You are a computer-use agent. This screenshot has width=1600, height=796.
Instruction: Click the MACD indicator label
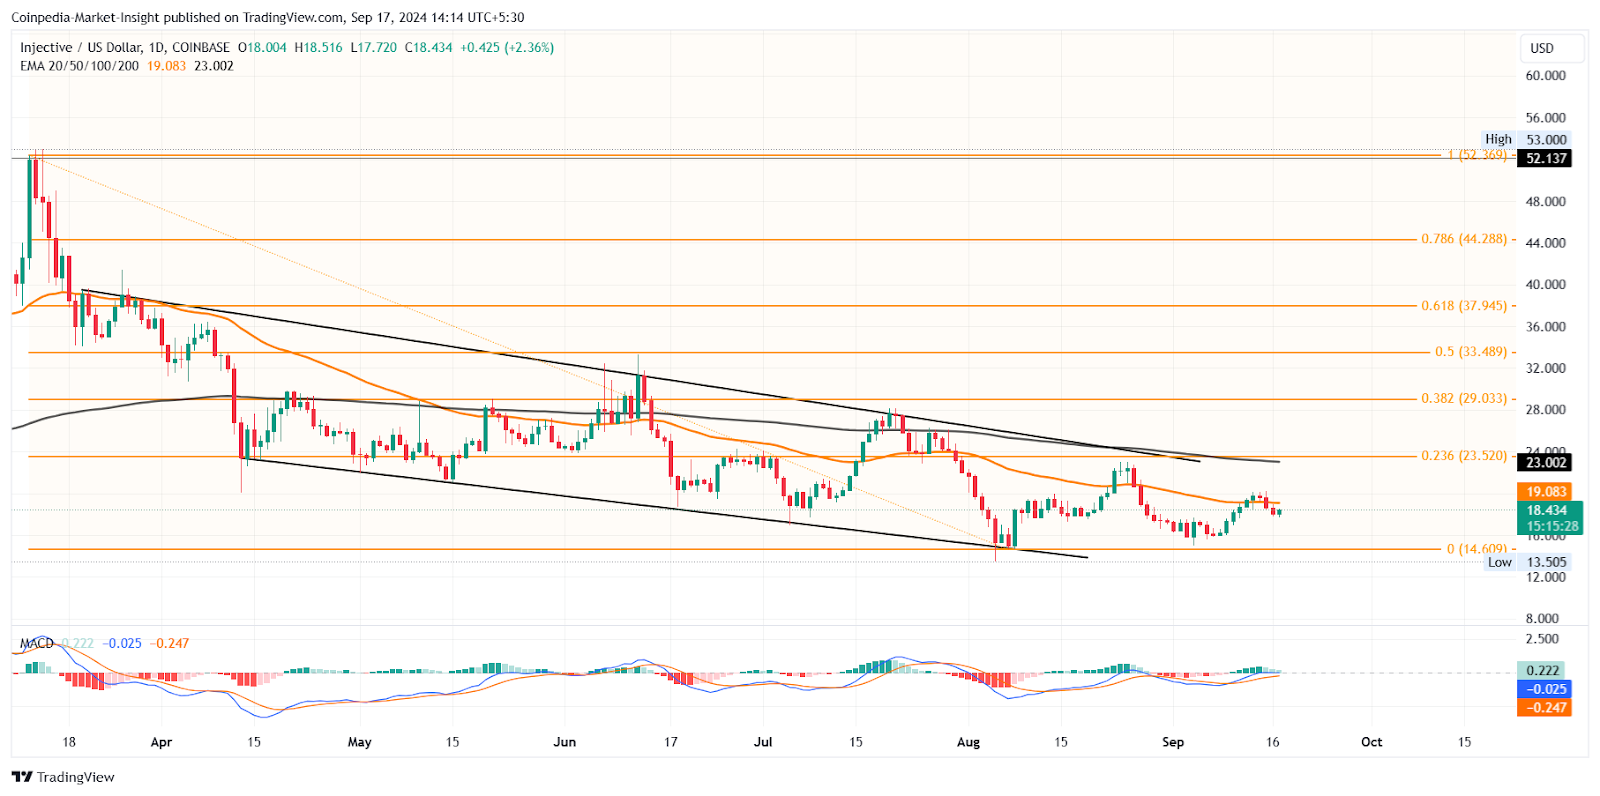37,643
